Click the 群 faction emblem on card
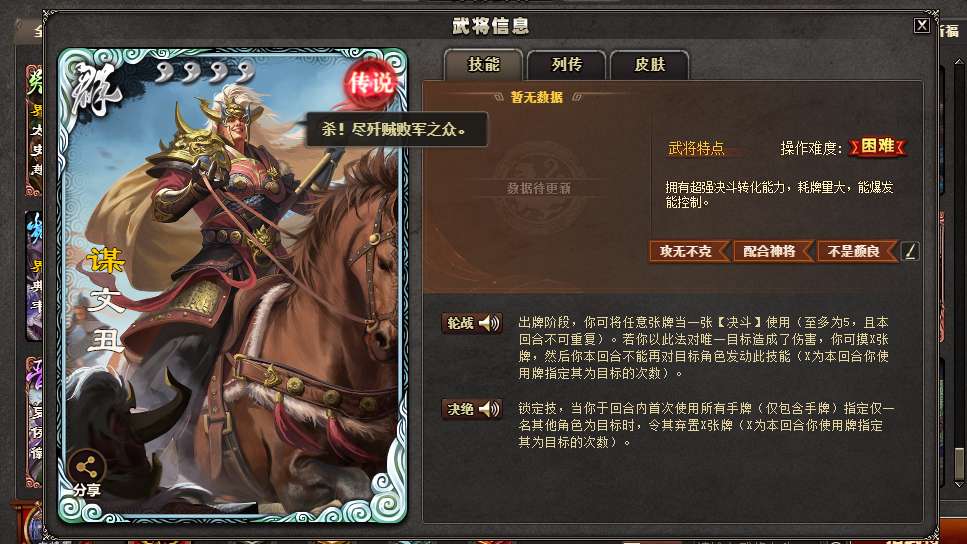 [x=94, y=88]
